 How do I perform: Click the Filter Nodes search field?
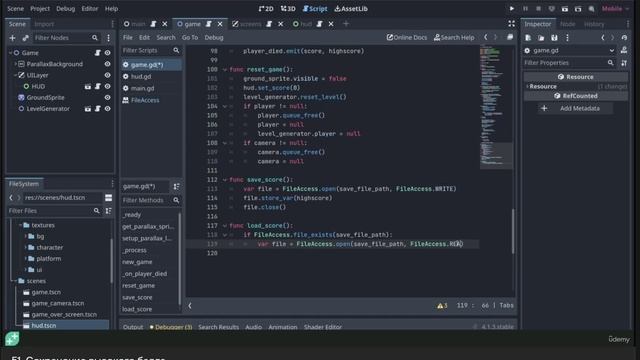(66, 38)
